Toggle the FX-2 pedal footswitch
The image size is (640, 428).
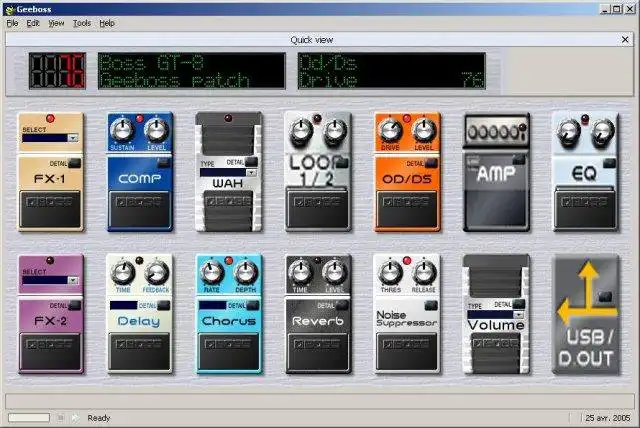(x=50, y=351)
